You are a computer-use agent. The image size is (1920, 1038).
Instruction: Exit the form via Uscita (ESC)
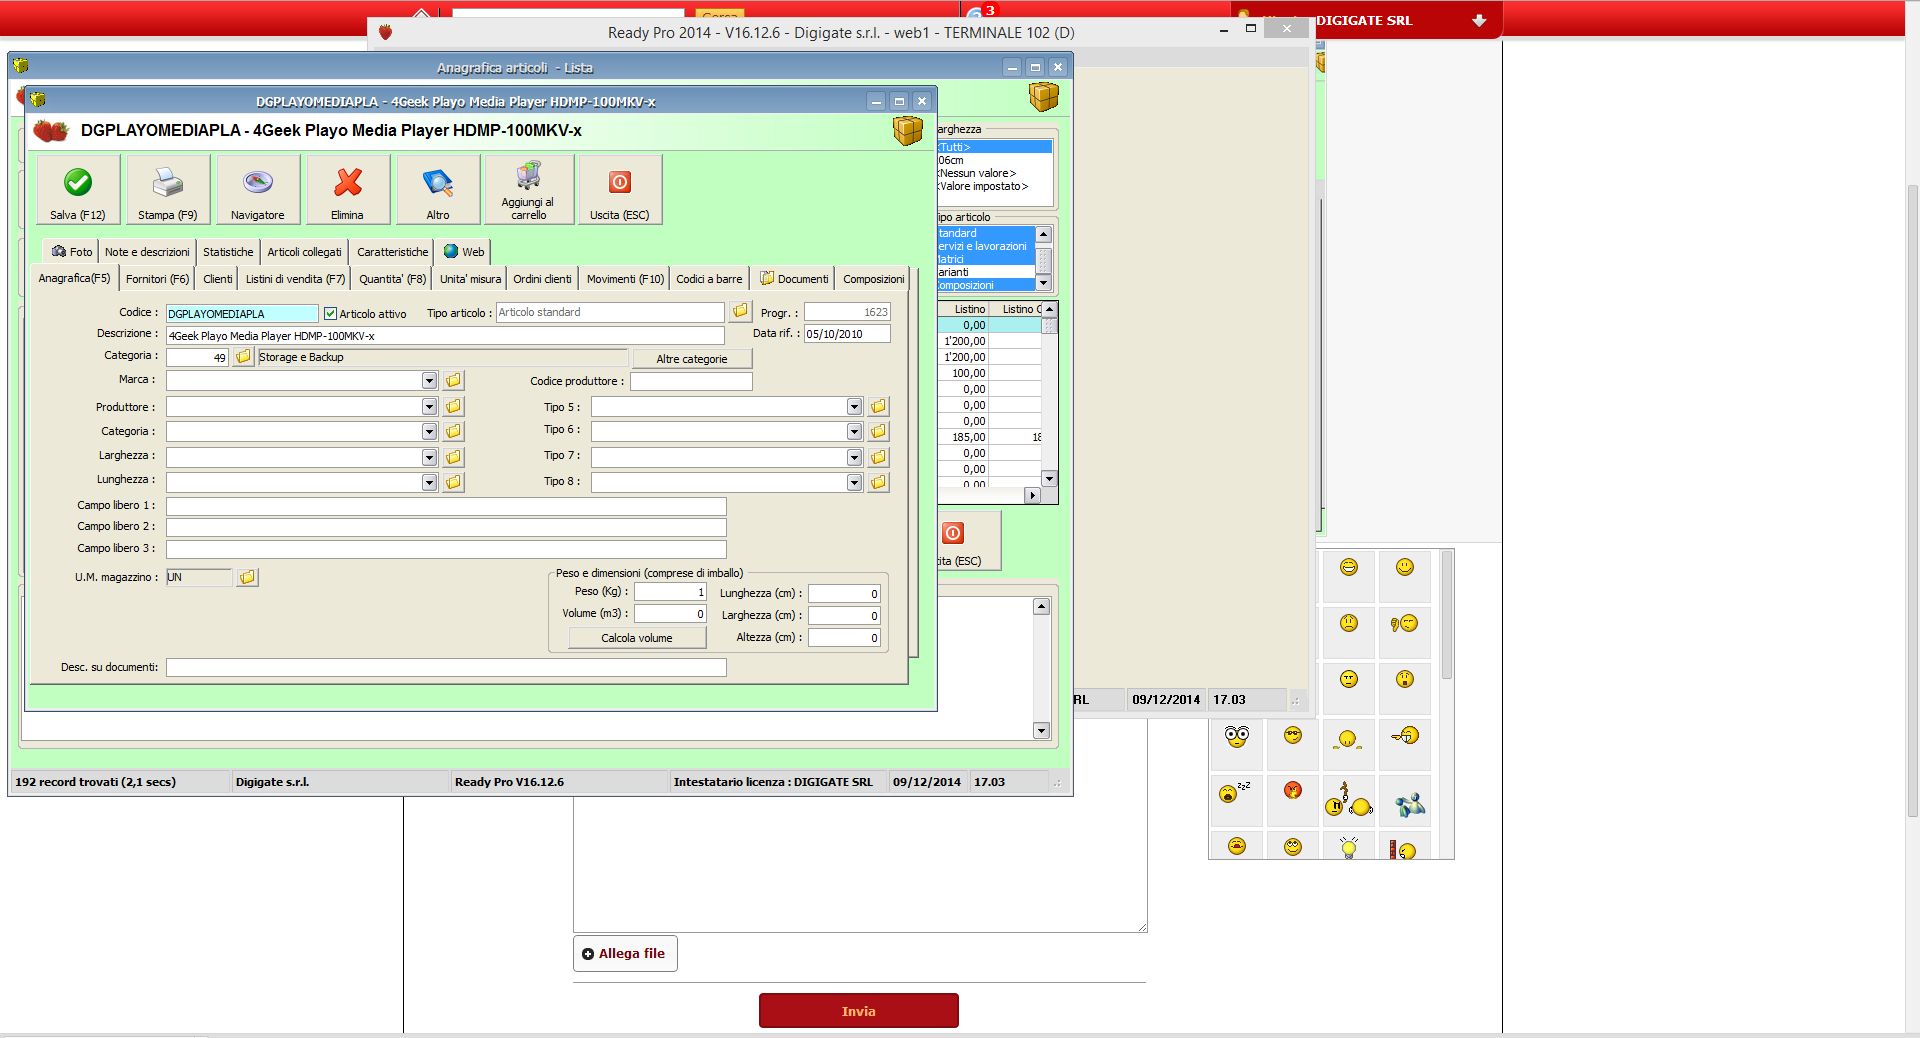(x=619, y=183)
